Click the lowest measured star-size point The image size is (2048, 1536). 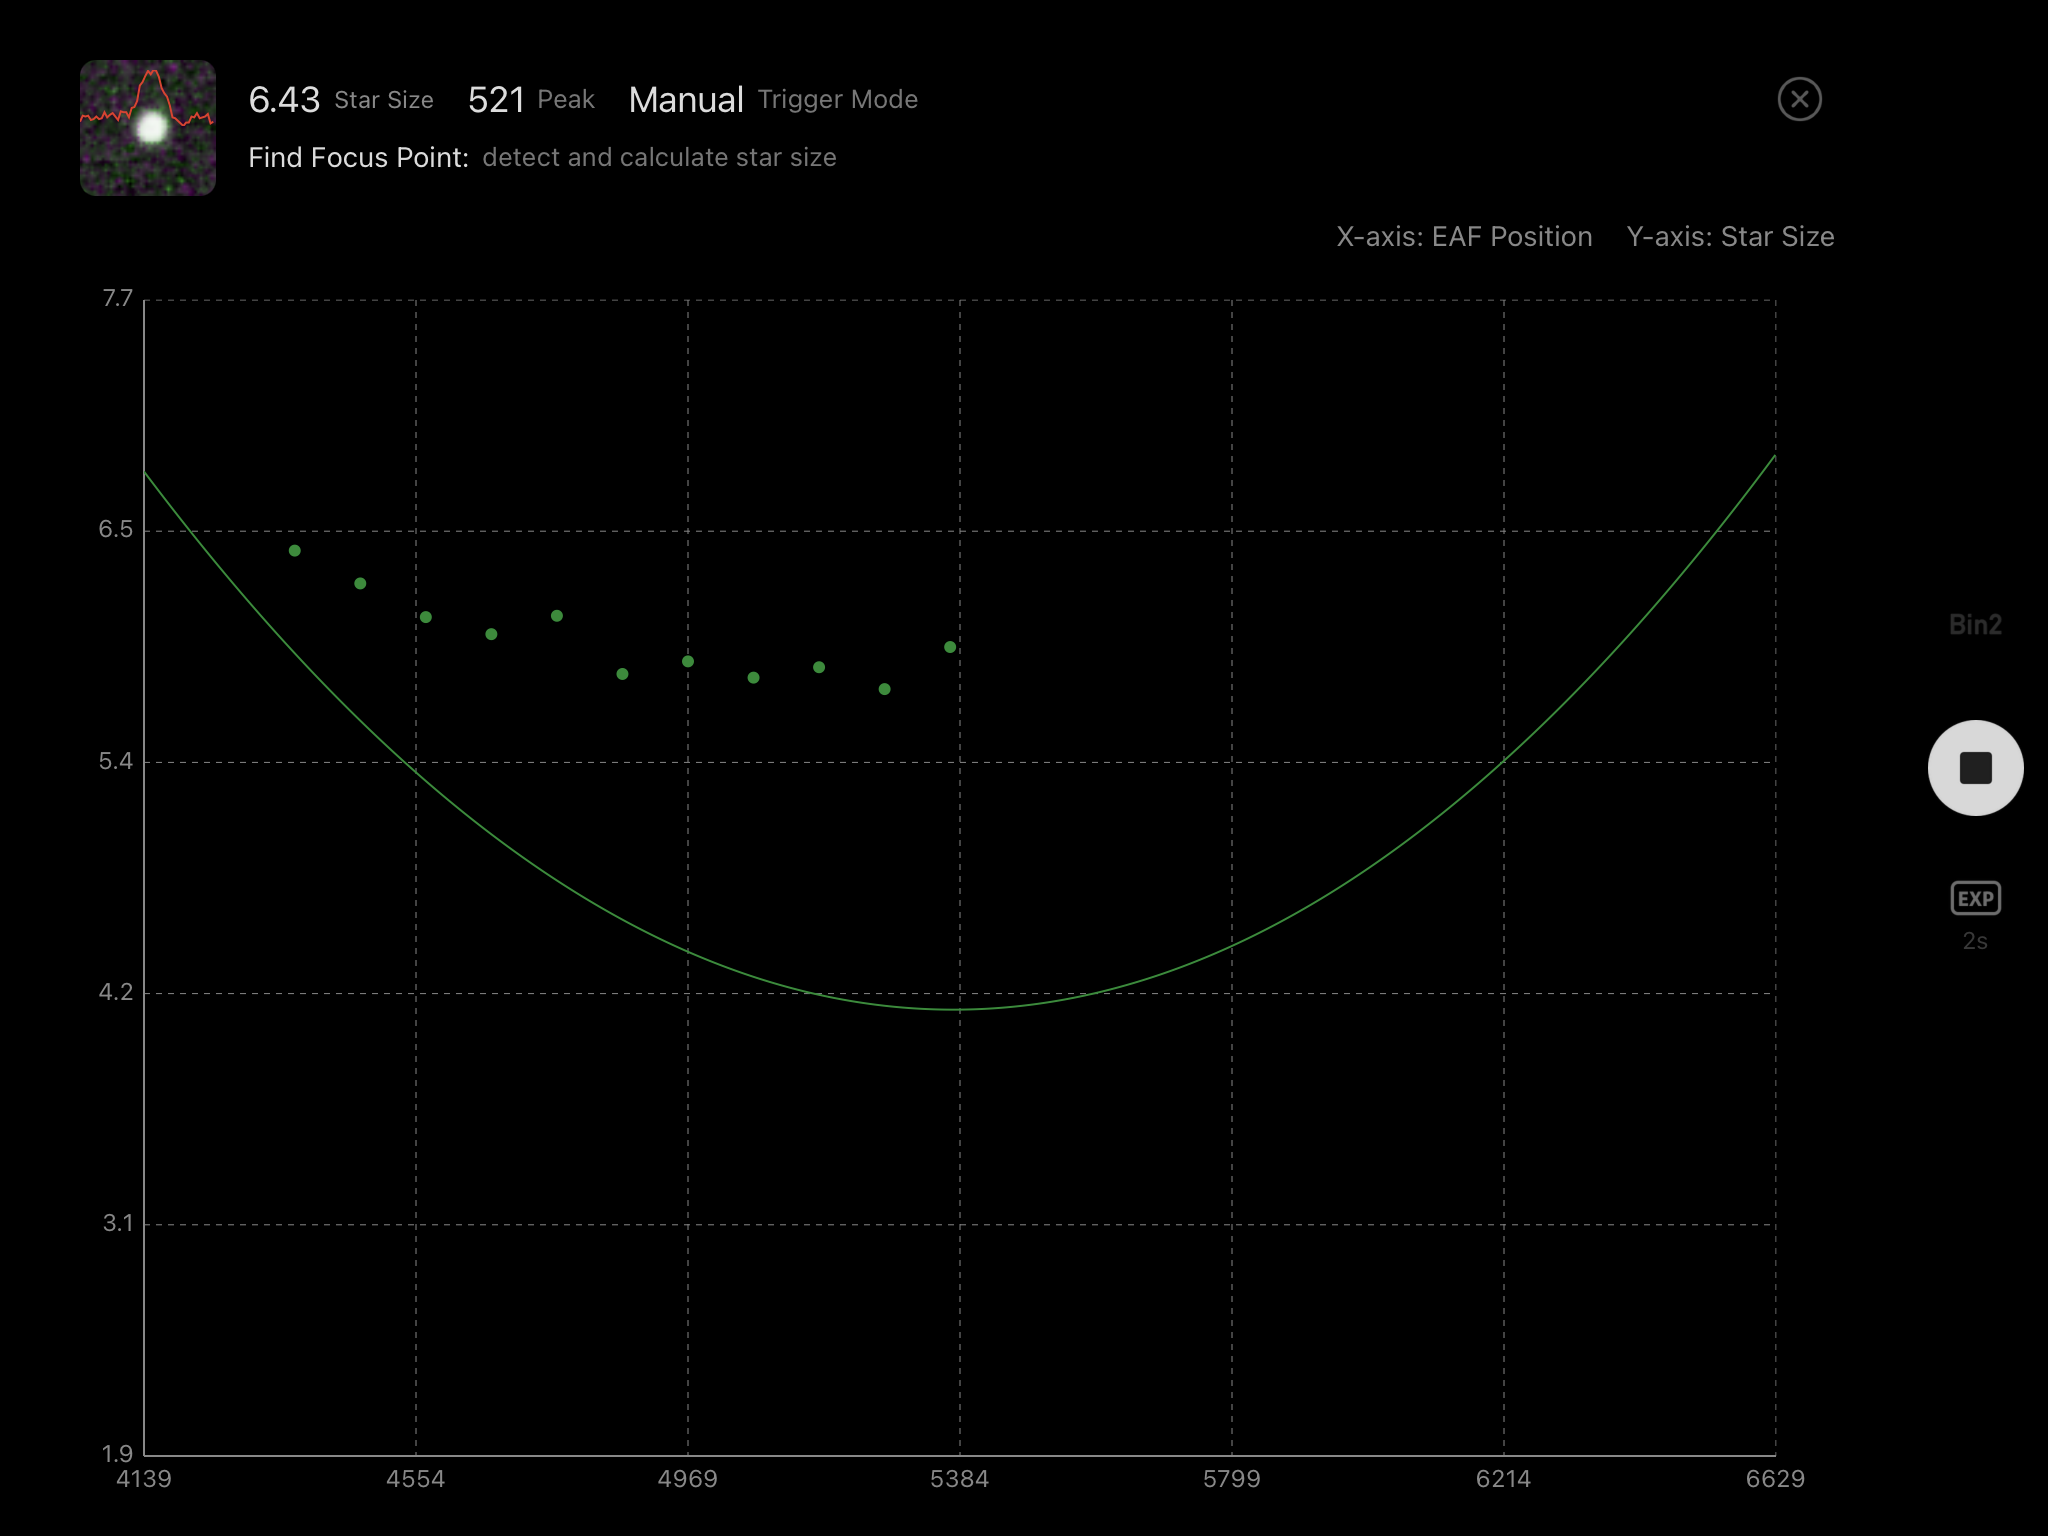(884, 689)
